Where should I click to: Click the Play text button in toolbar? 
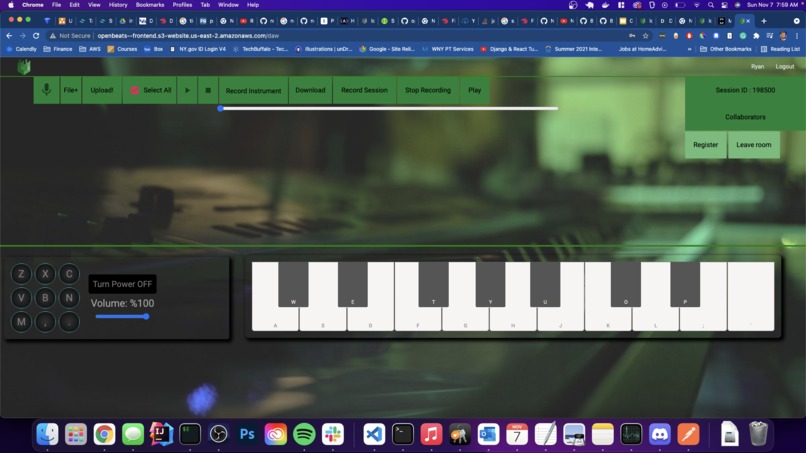point(474,90)
